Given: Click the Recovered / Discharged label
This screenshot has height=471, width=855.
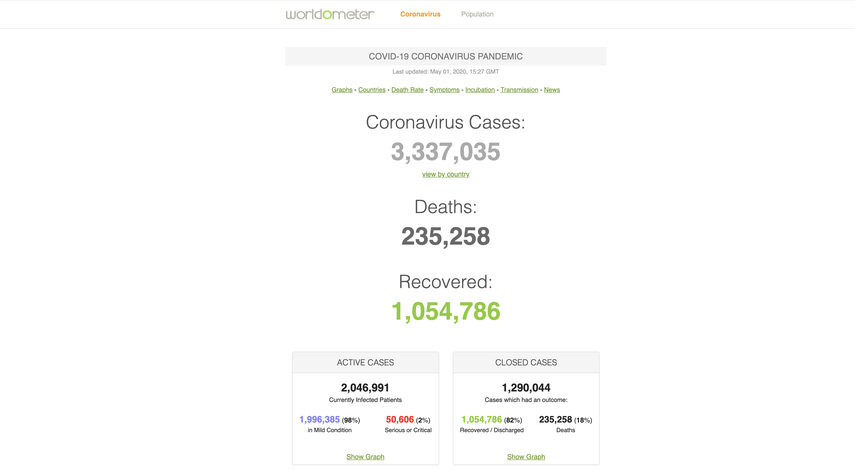Looking at the screenshot, I should (x=492, y=430).
